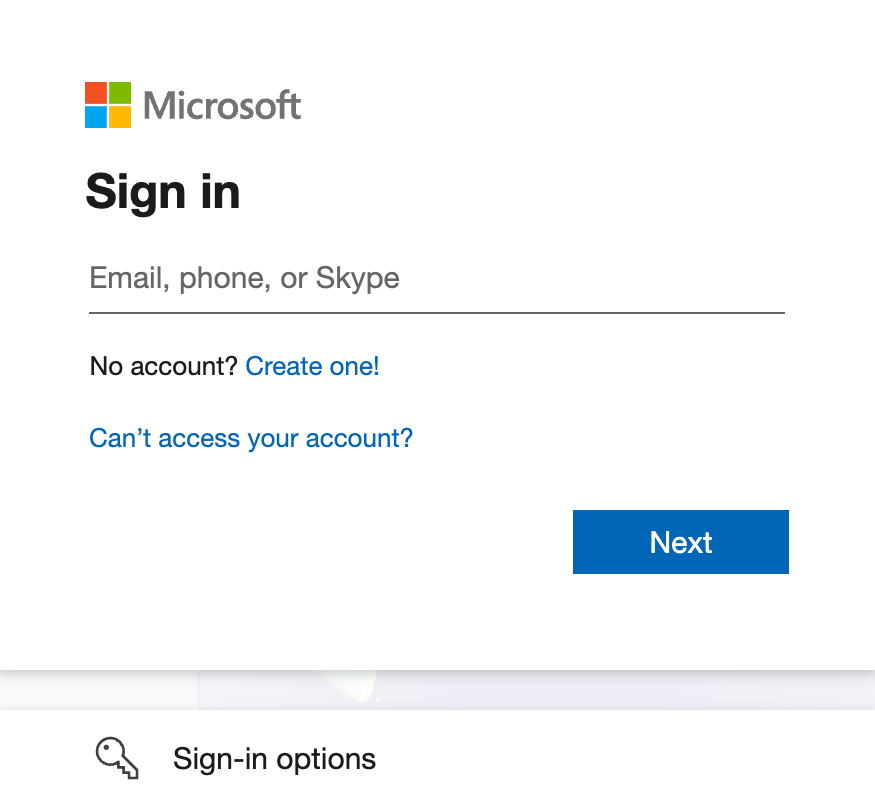Click the Next button
Screen dimensions: 875x804
tap(680, 542)
